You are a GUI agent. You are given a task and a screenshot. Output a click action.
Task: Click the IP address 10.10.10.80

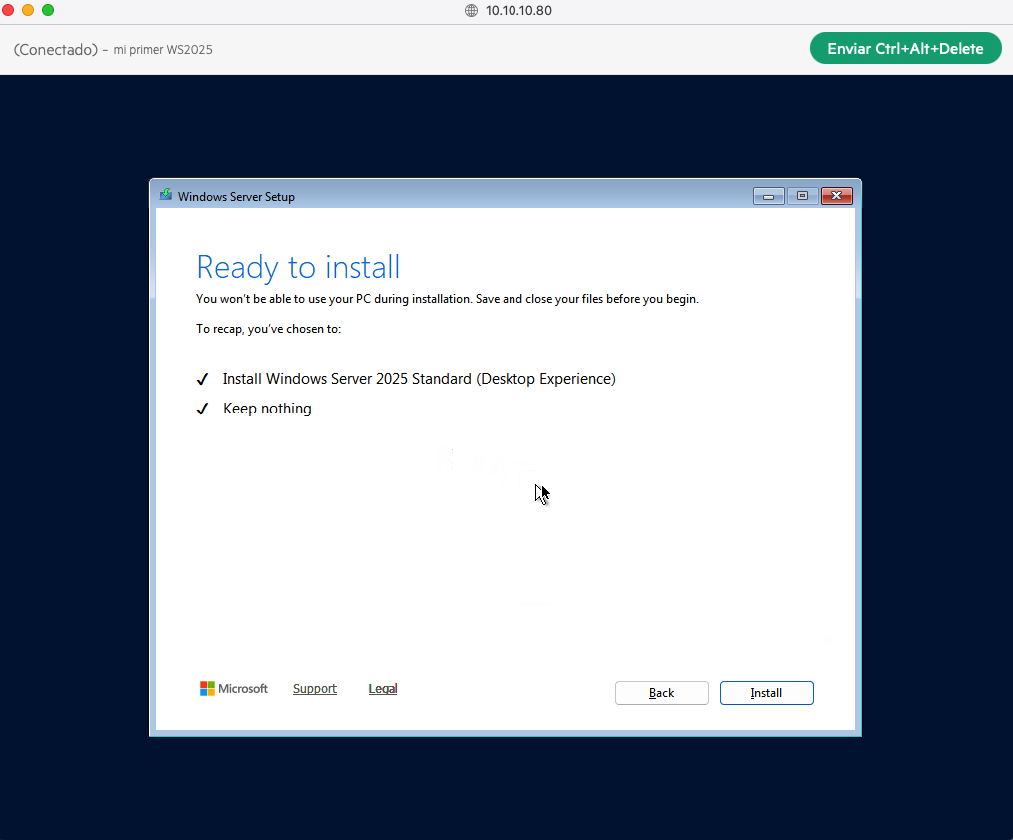pos(519,11)
